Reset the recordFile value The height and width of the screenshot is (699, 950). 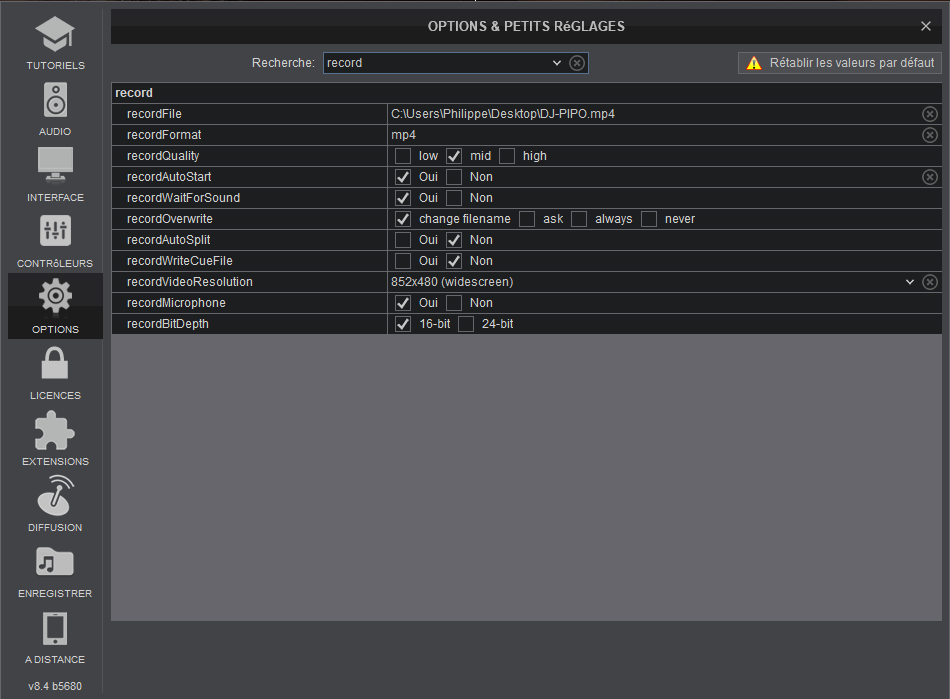[930, 114]
